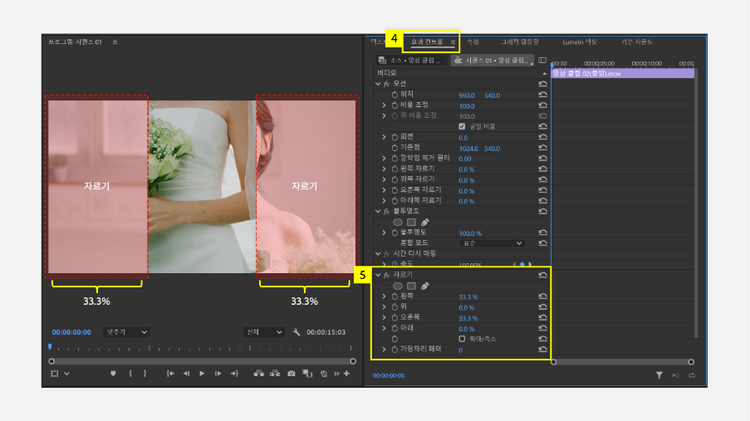Open the comparison view button

click(307, 374)
